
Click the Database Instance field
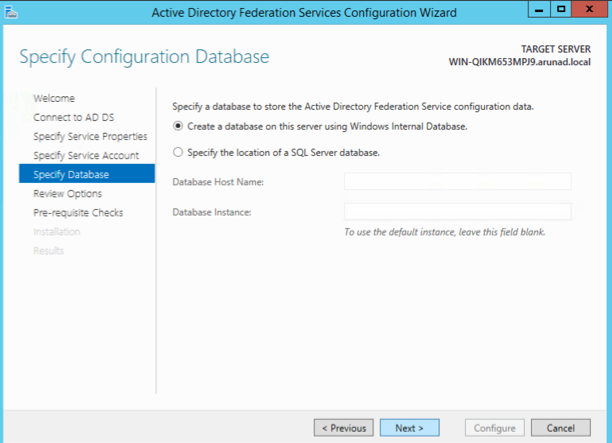click(x=457, y=212)
